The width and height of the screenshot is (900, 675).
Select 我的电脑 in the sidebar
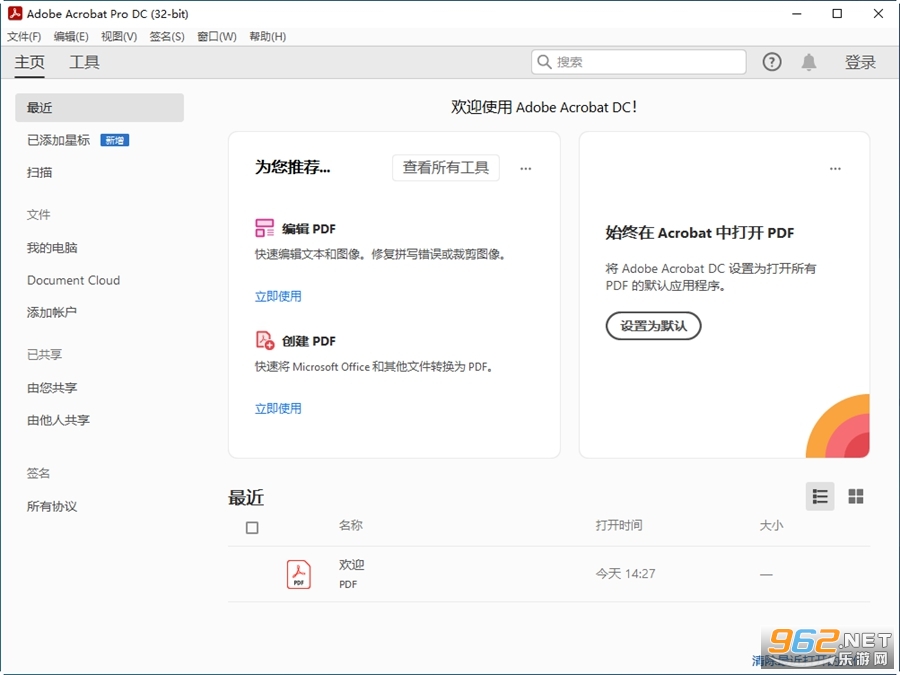(52, 247)
